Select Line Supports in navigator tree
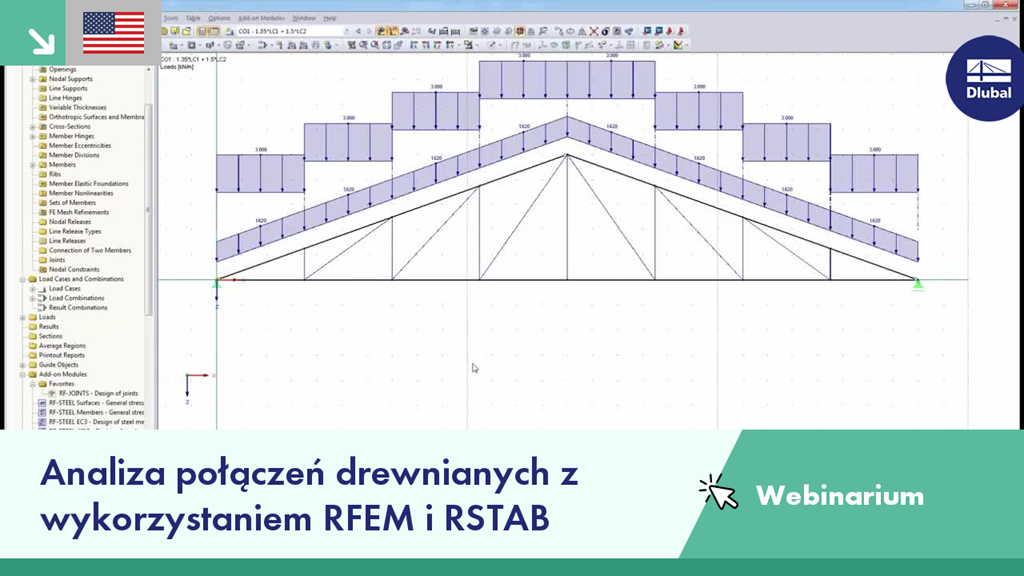 [68, 88]
